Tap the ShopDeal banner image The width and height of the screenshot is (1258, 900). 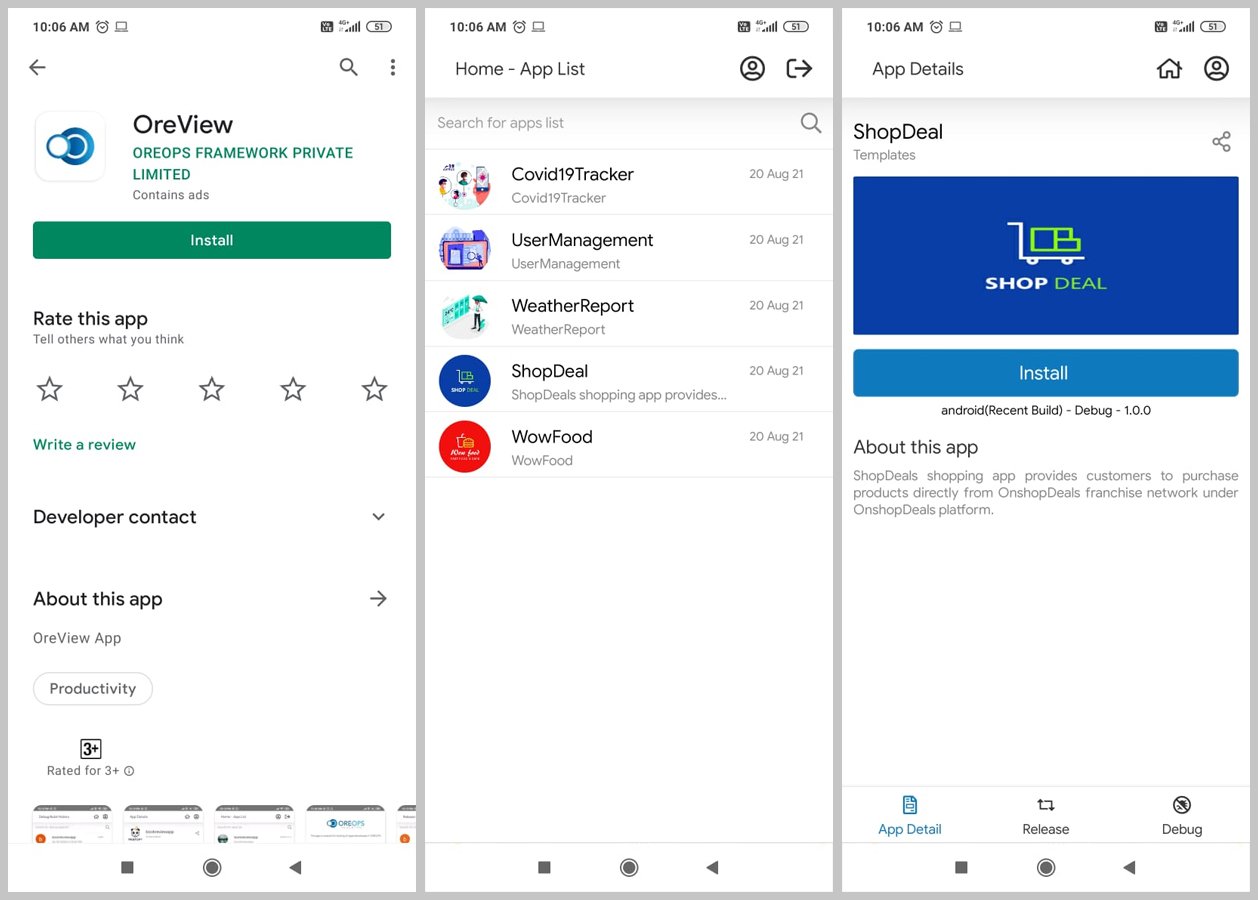tap(1045, 256)
